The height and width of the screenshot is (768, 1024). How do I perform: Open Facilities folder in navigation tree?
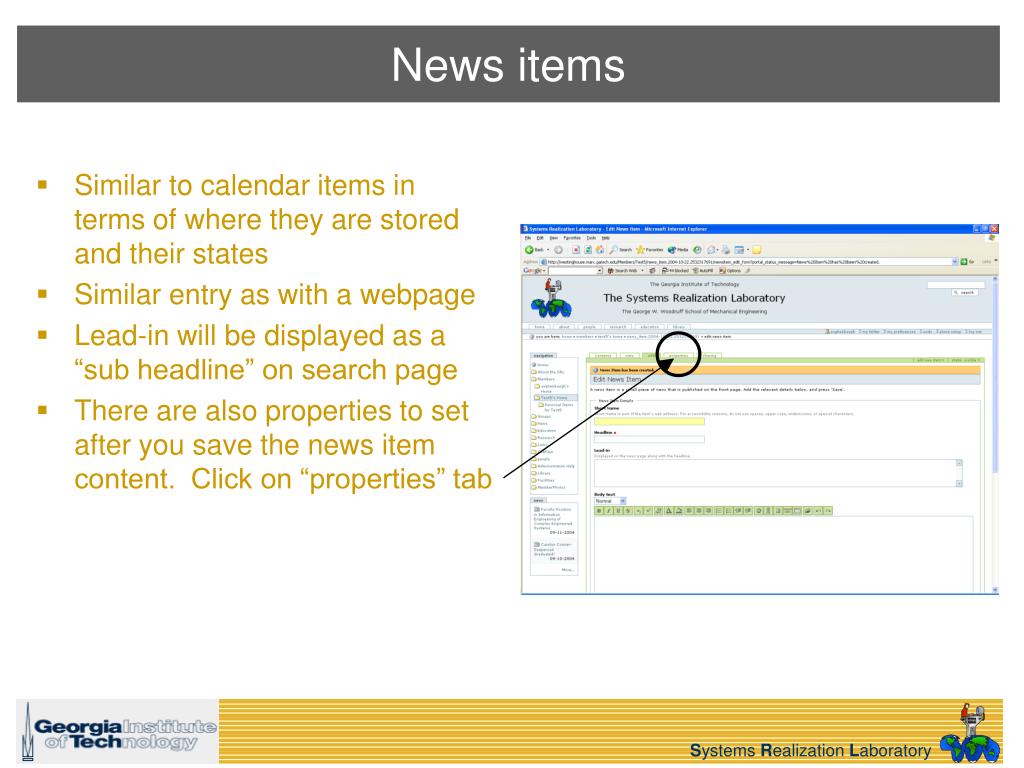(x=543, y=480)
